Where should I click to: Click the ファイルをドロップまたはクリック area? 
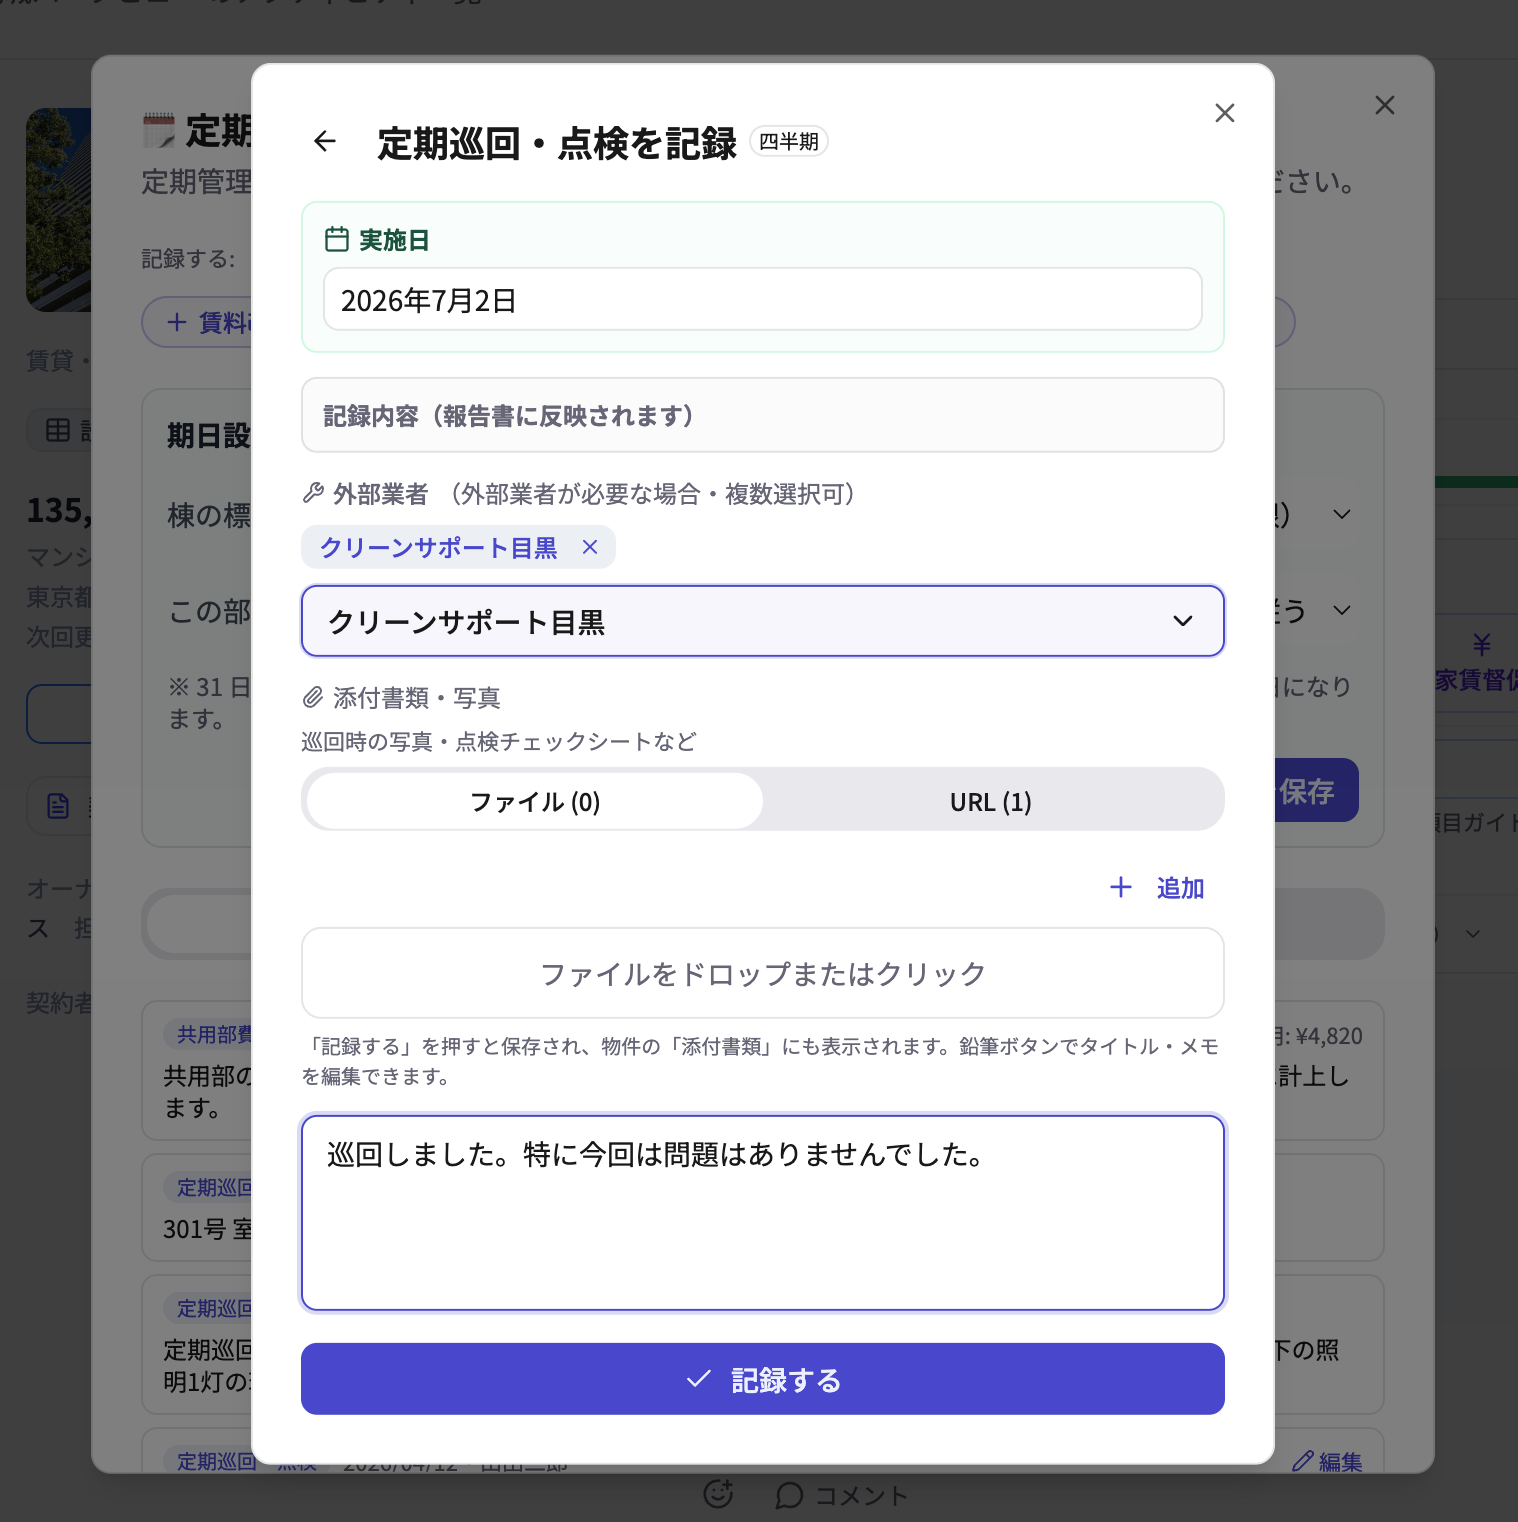tap(762, 973)
